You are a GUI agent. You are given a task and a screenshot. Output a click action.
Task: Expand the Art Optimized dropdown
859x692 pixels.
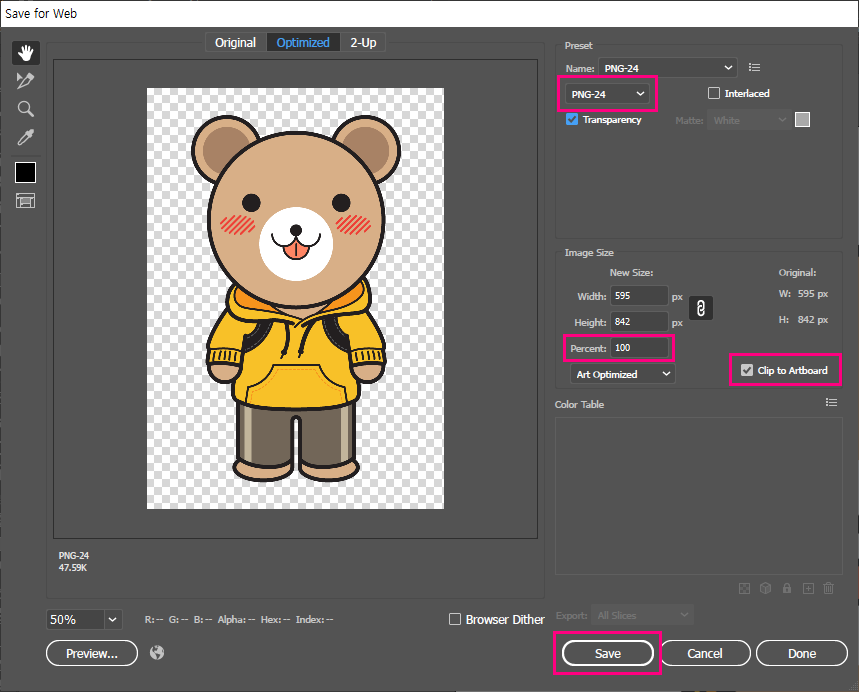coord(622,374)
